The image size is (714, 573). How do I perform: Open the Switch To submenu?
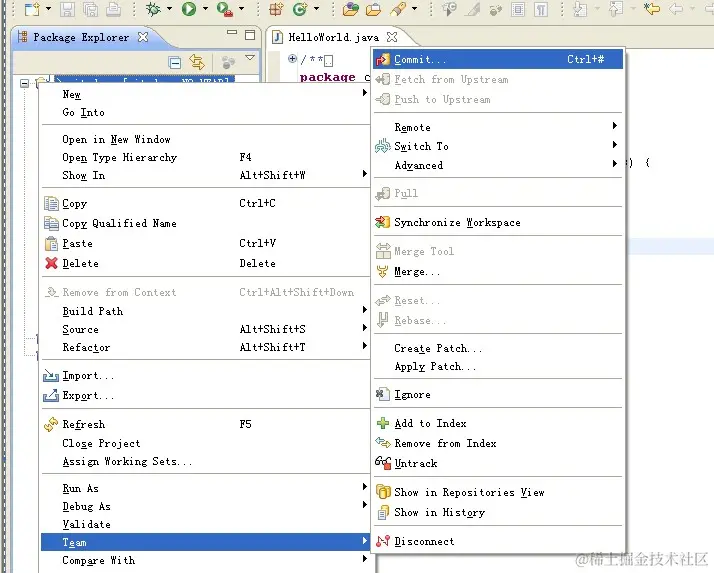(x=498, y=146)
